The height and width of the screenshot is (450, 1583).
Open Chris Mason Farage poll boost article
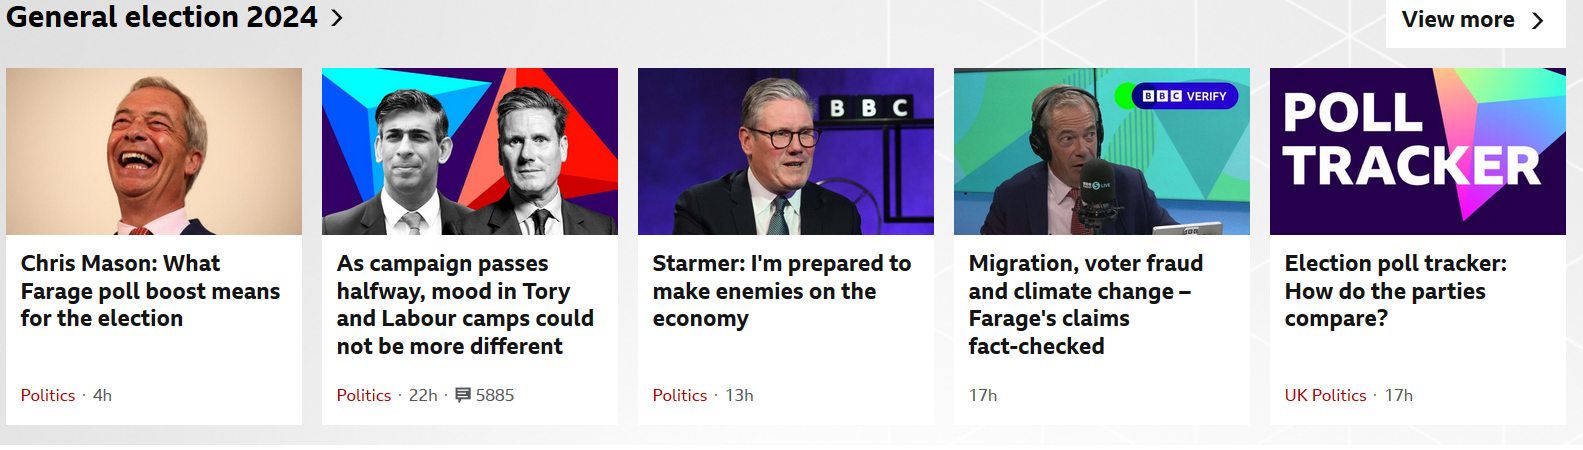click(x=150, y=291)
